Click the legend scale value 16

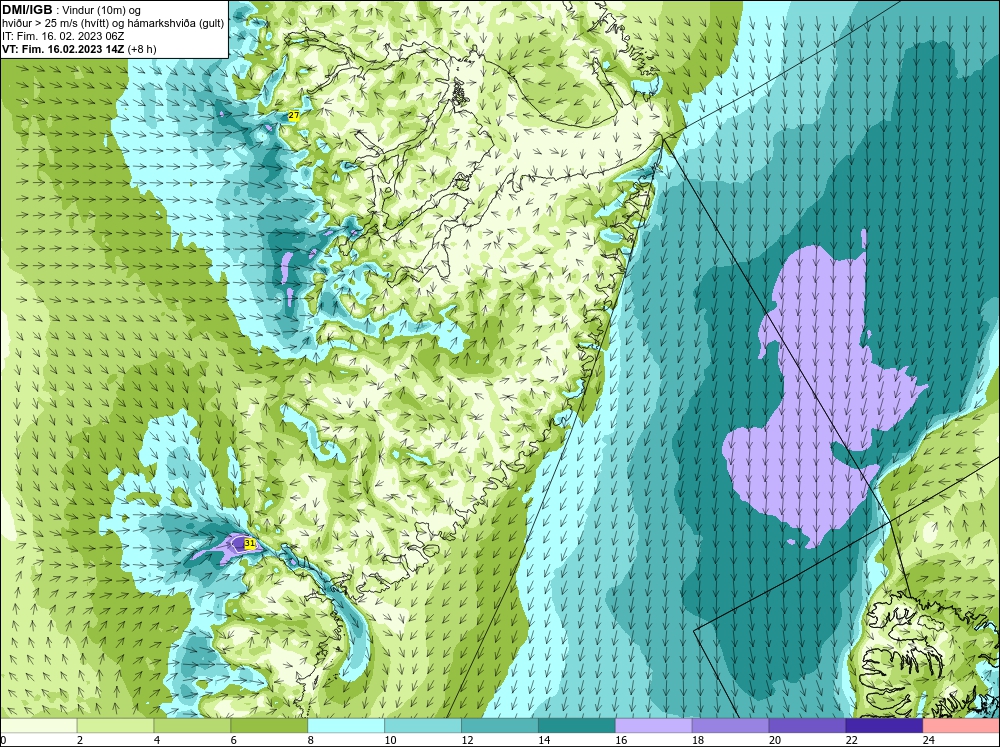621,740
